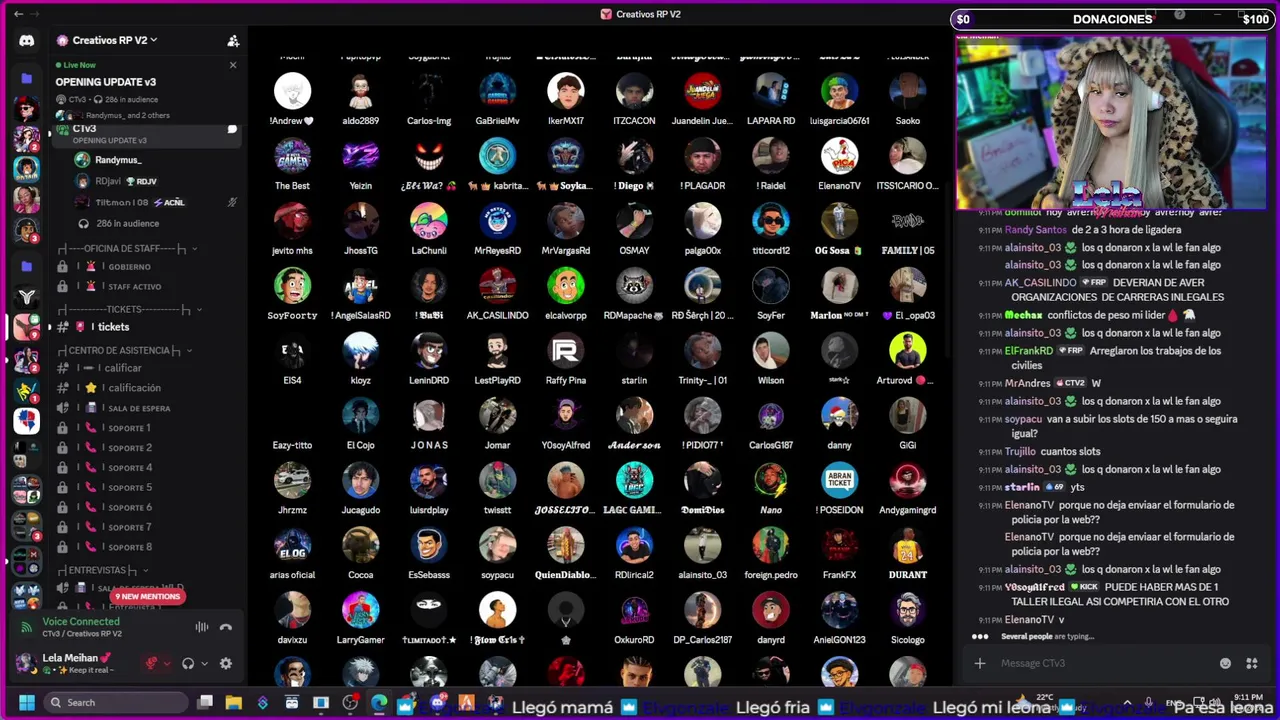Open audience member ElenanoTV avatar

(x=839, y=156)
